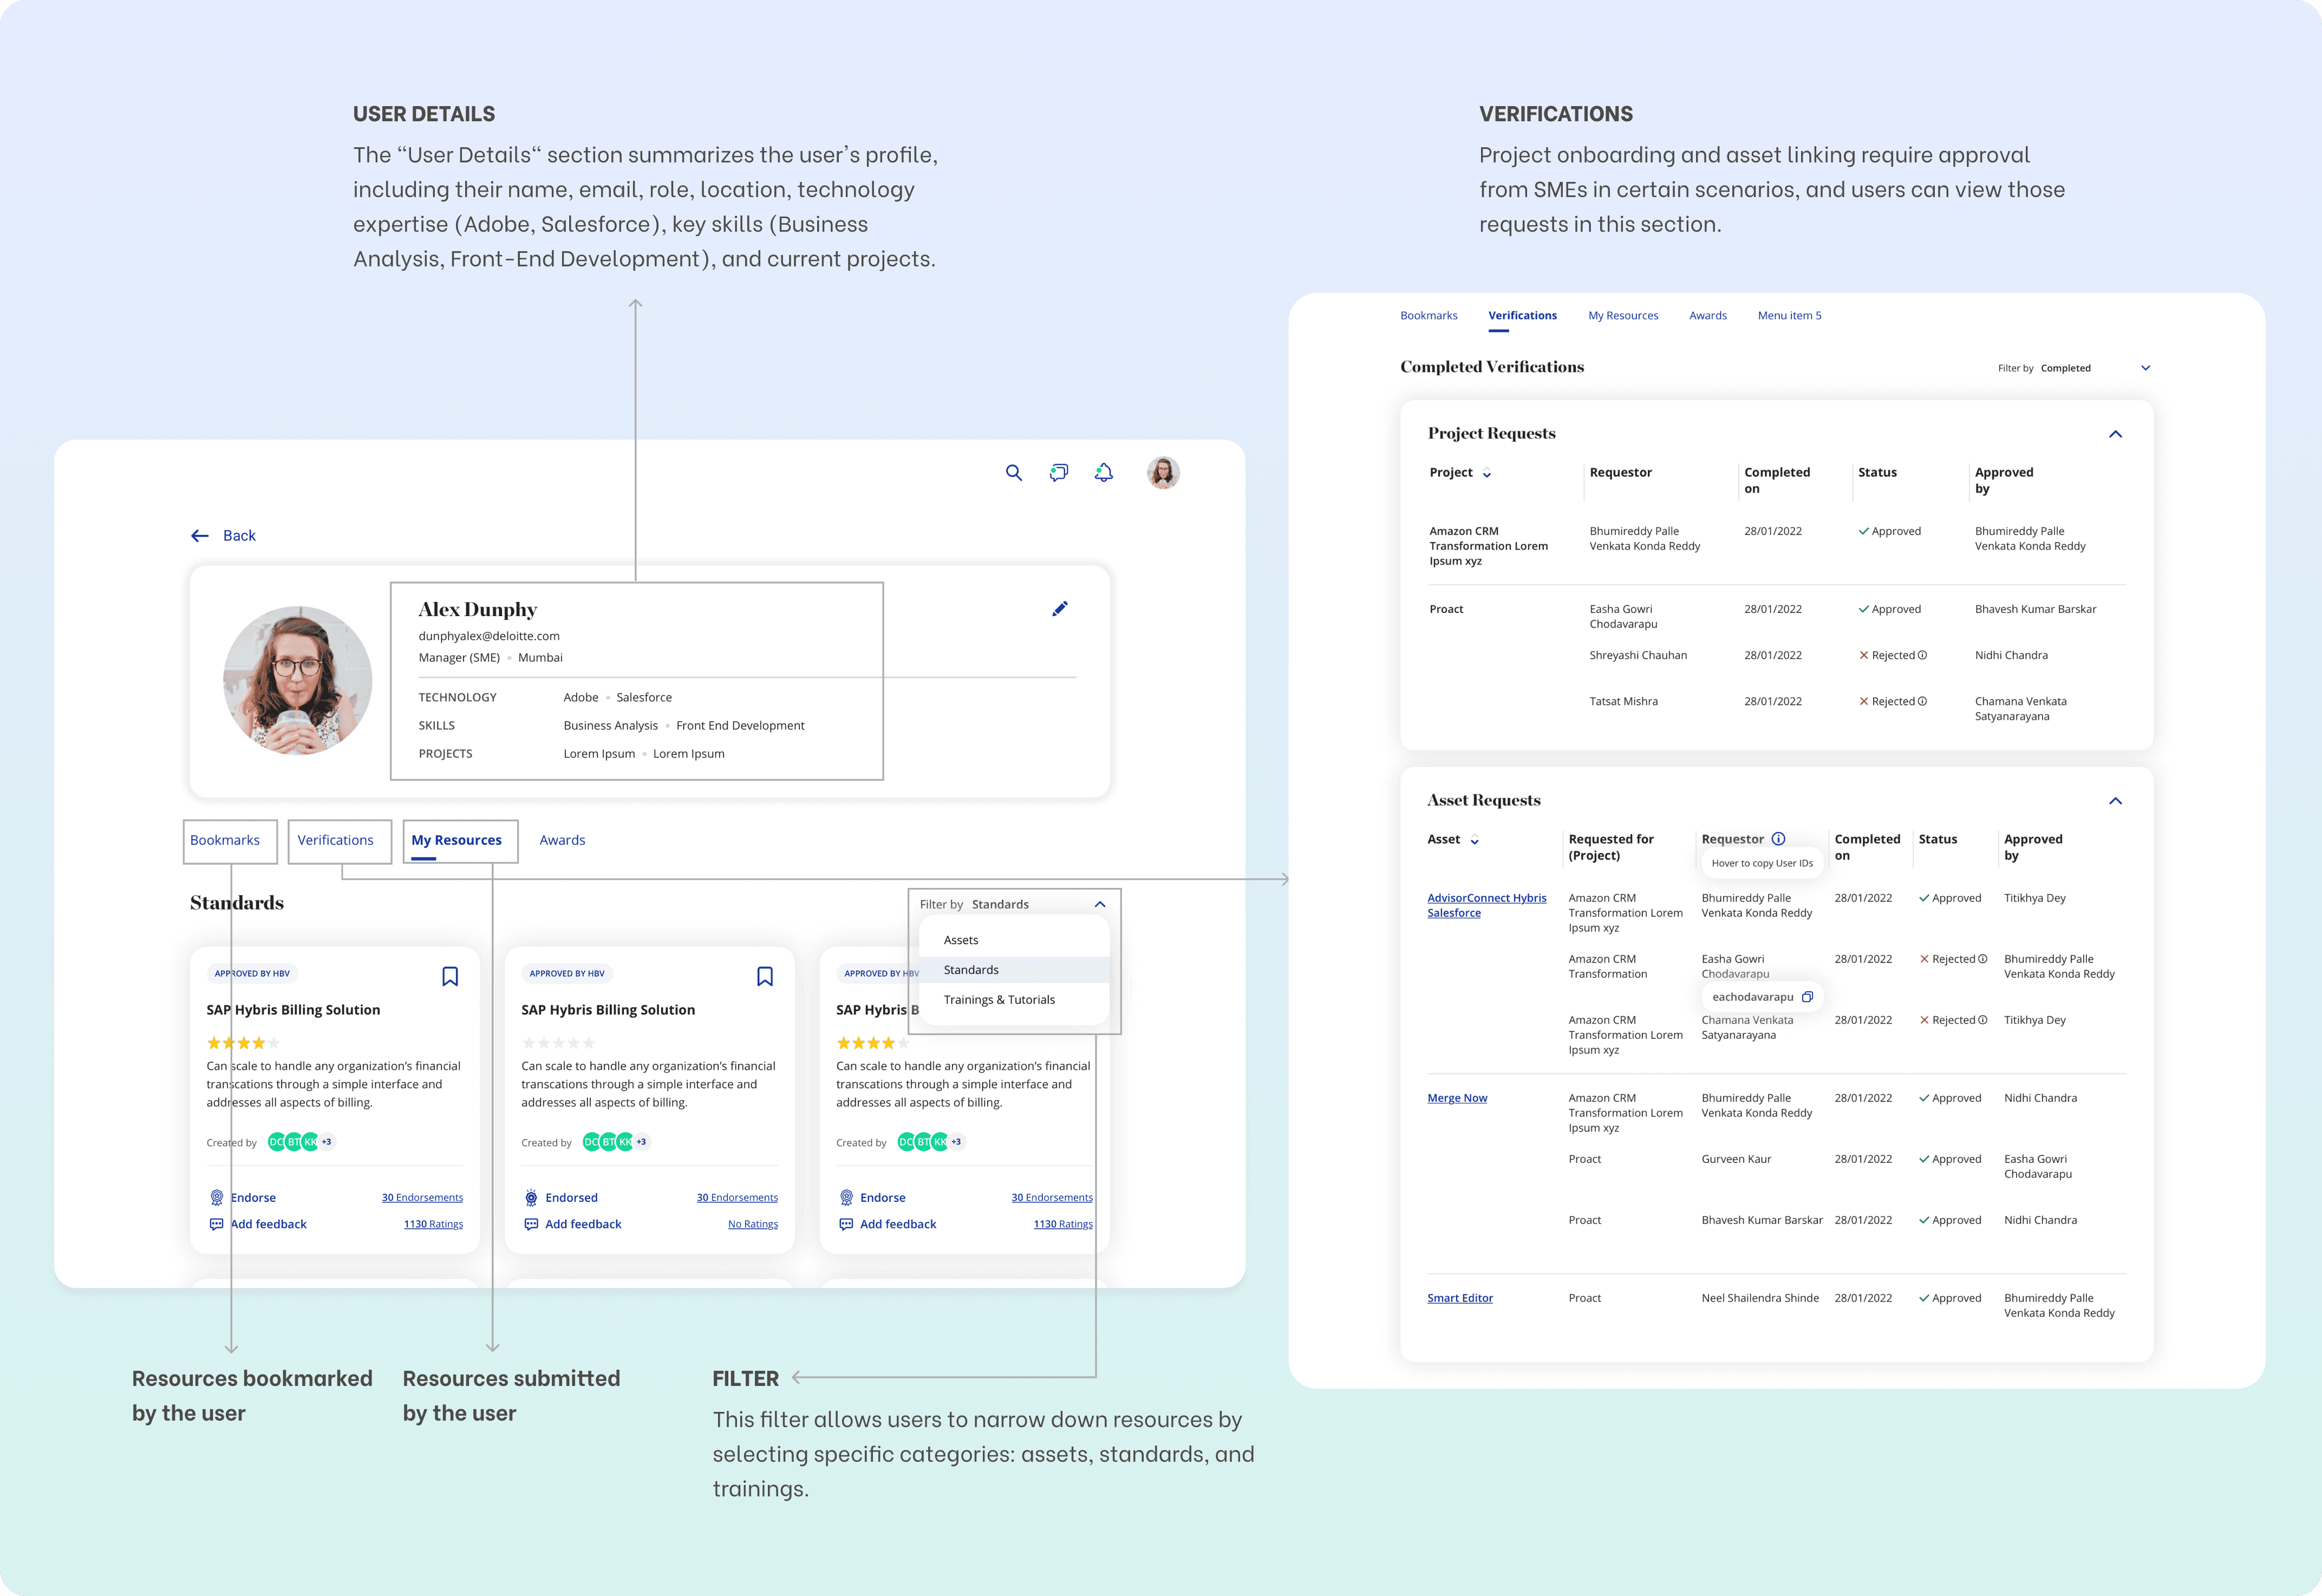Click requestor name Neel Shailendra Shinde
The height and width of the screenshot is (1596, 2322).
click(x=1760, y=1298)
